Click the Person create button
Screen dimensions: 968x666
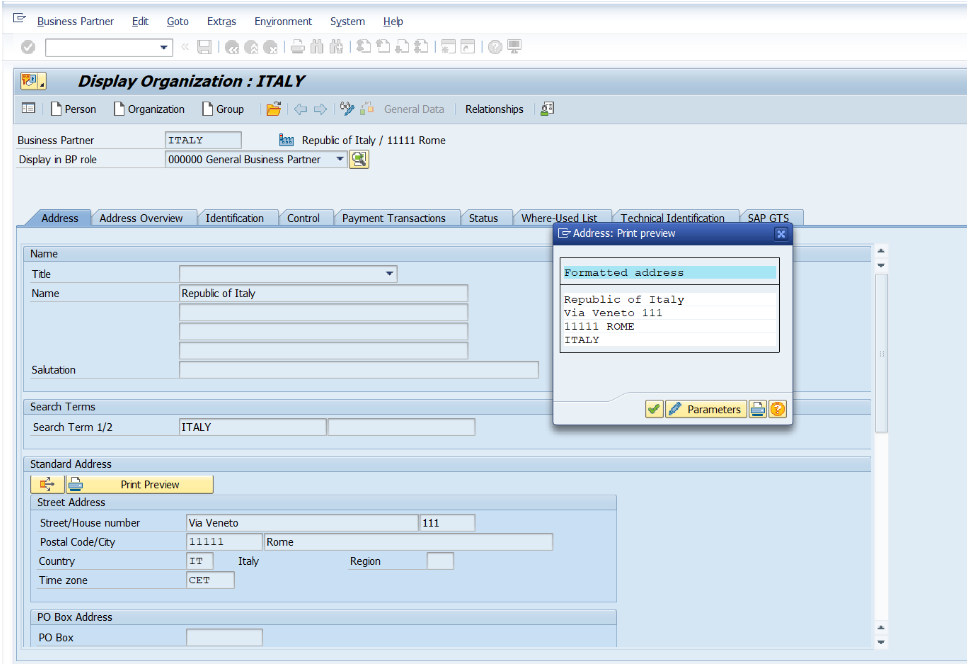point(73,109)
